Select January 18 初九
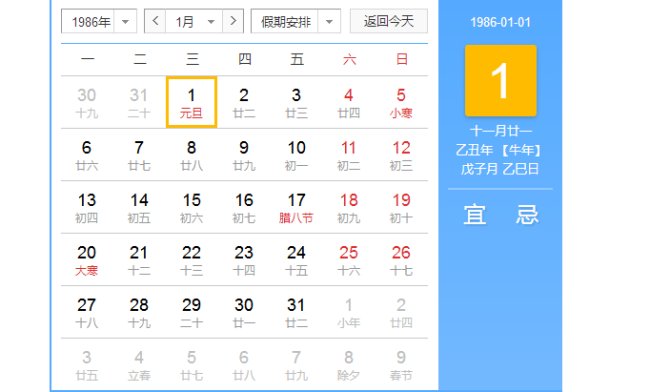 coord(349,207)
